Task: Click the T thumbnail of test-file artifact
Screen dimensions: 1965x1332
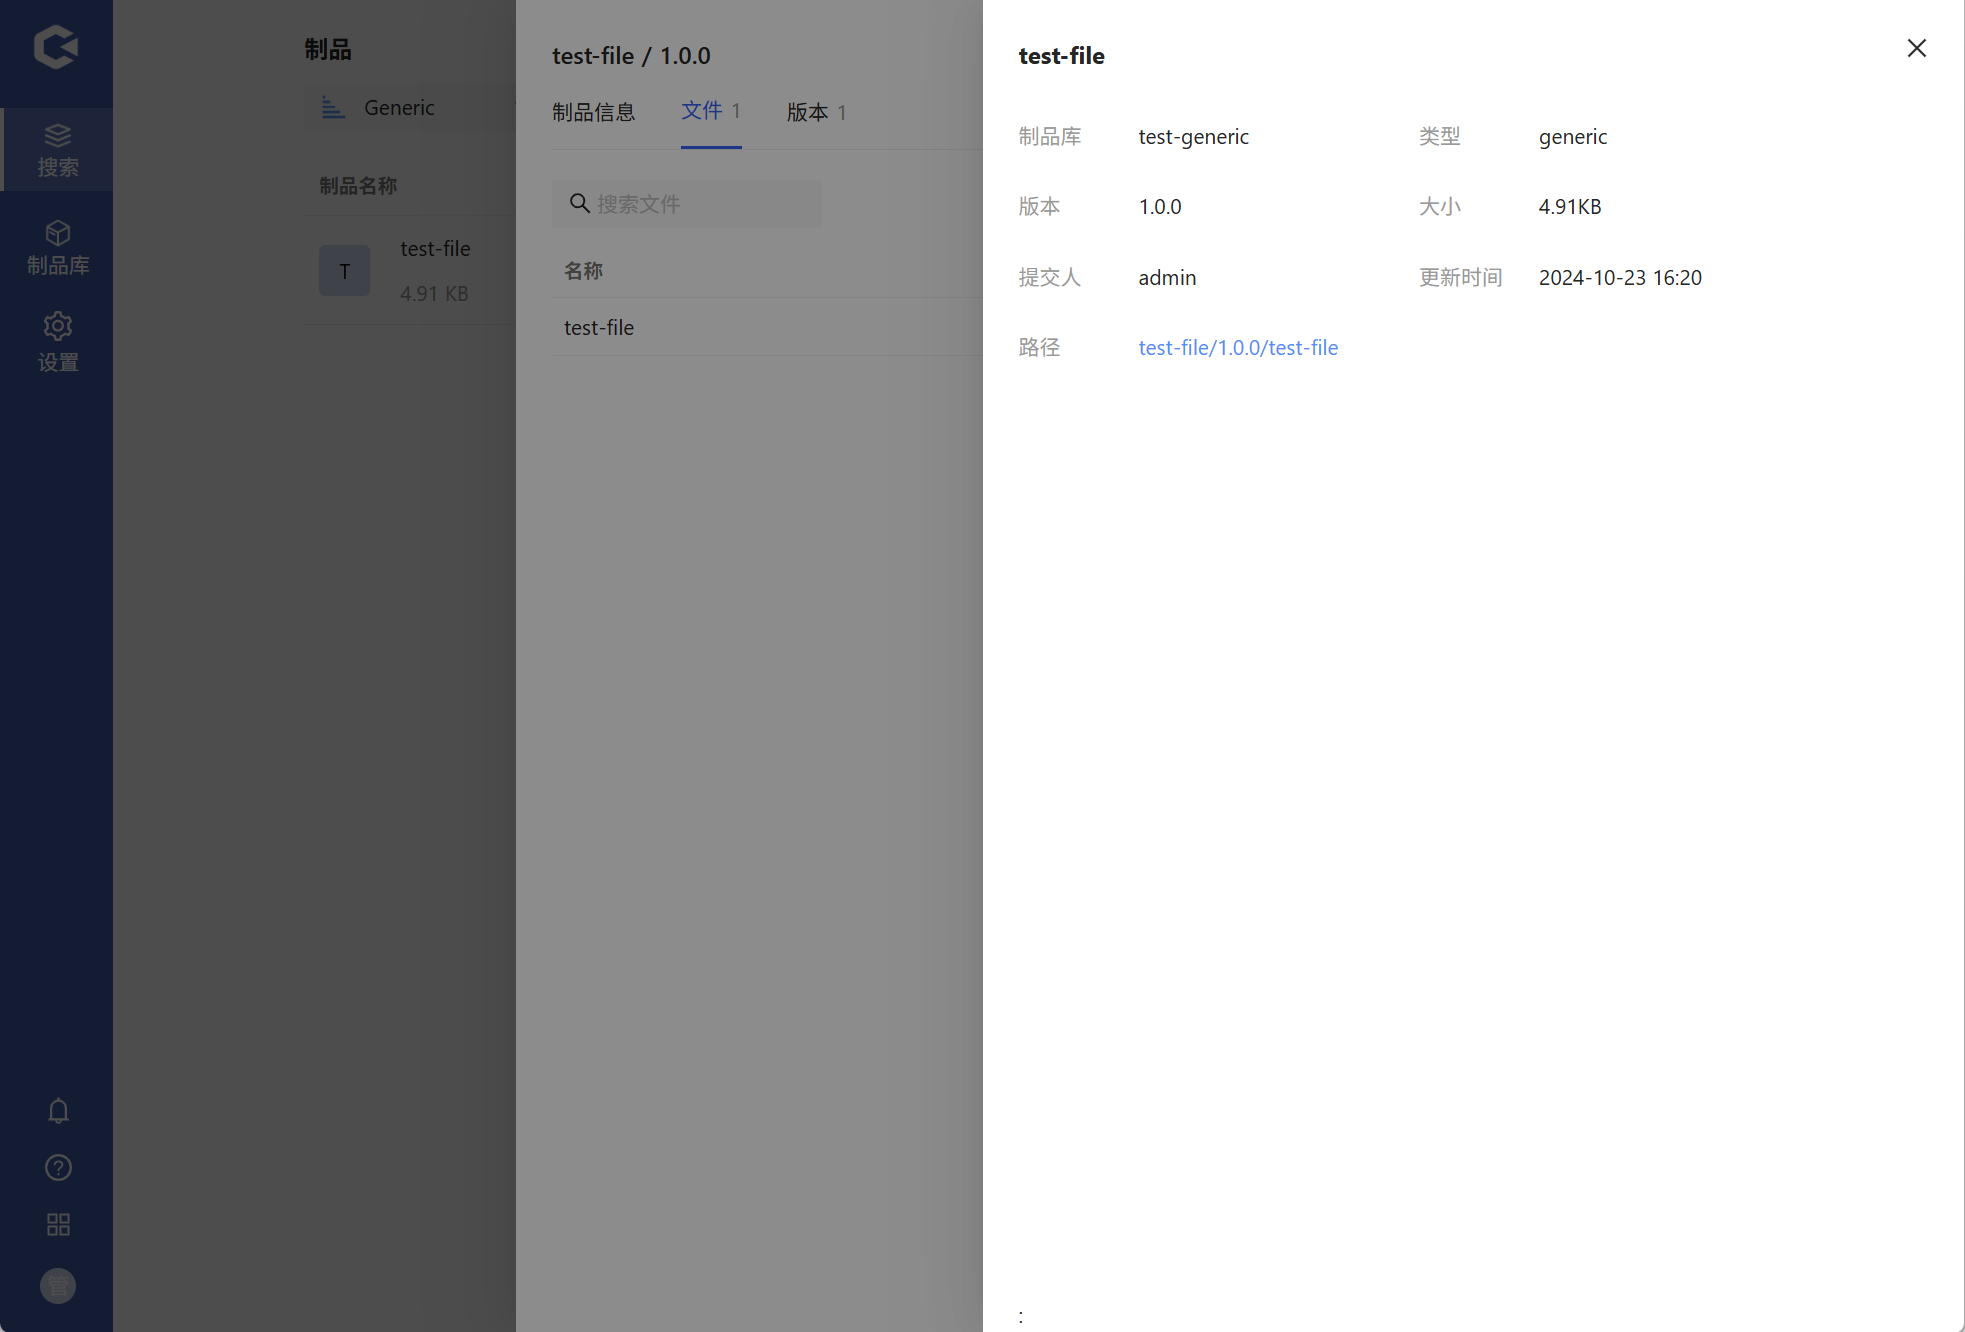Action: 344,271
